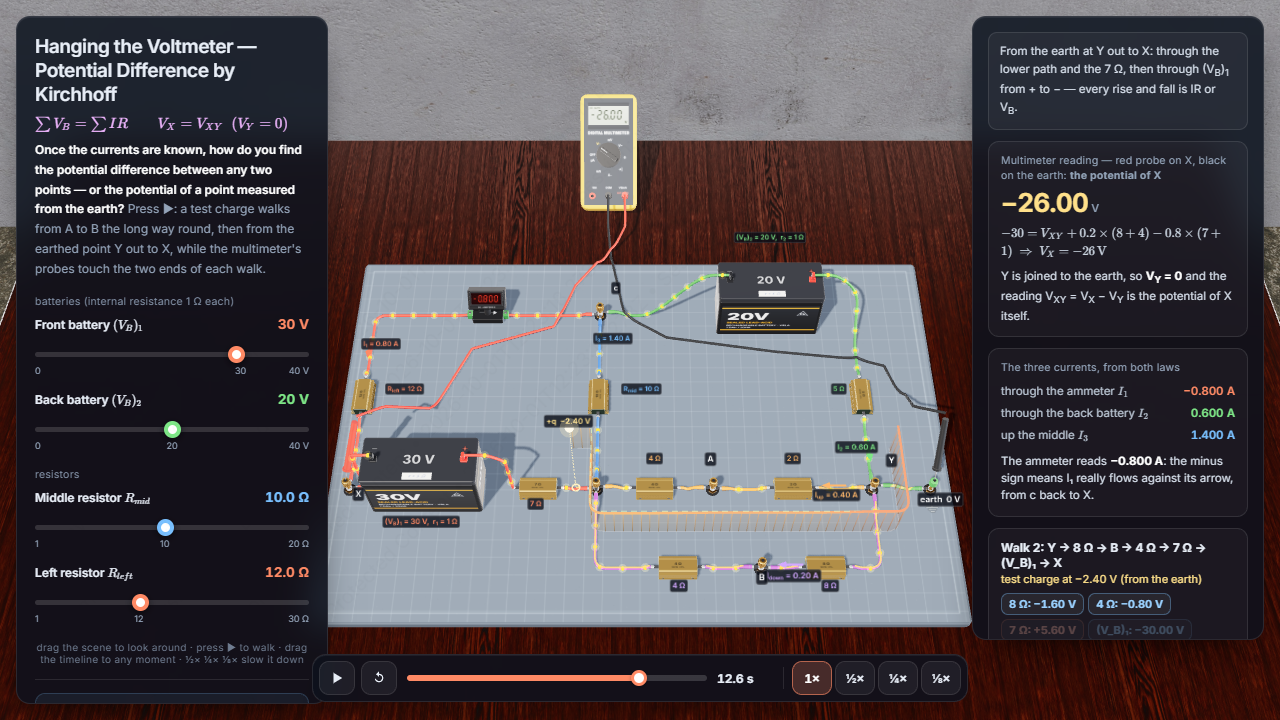The width and height of the screenshot is (1280, 720).
Task: Click the 12 Ω left resistor component
Action: [x=364, y=397]
